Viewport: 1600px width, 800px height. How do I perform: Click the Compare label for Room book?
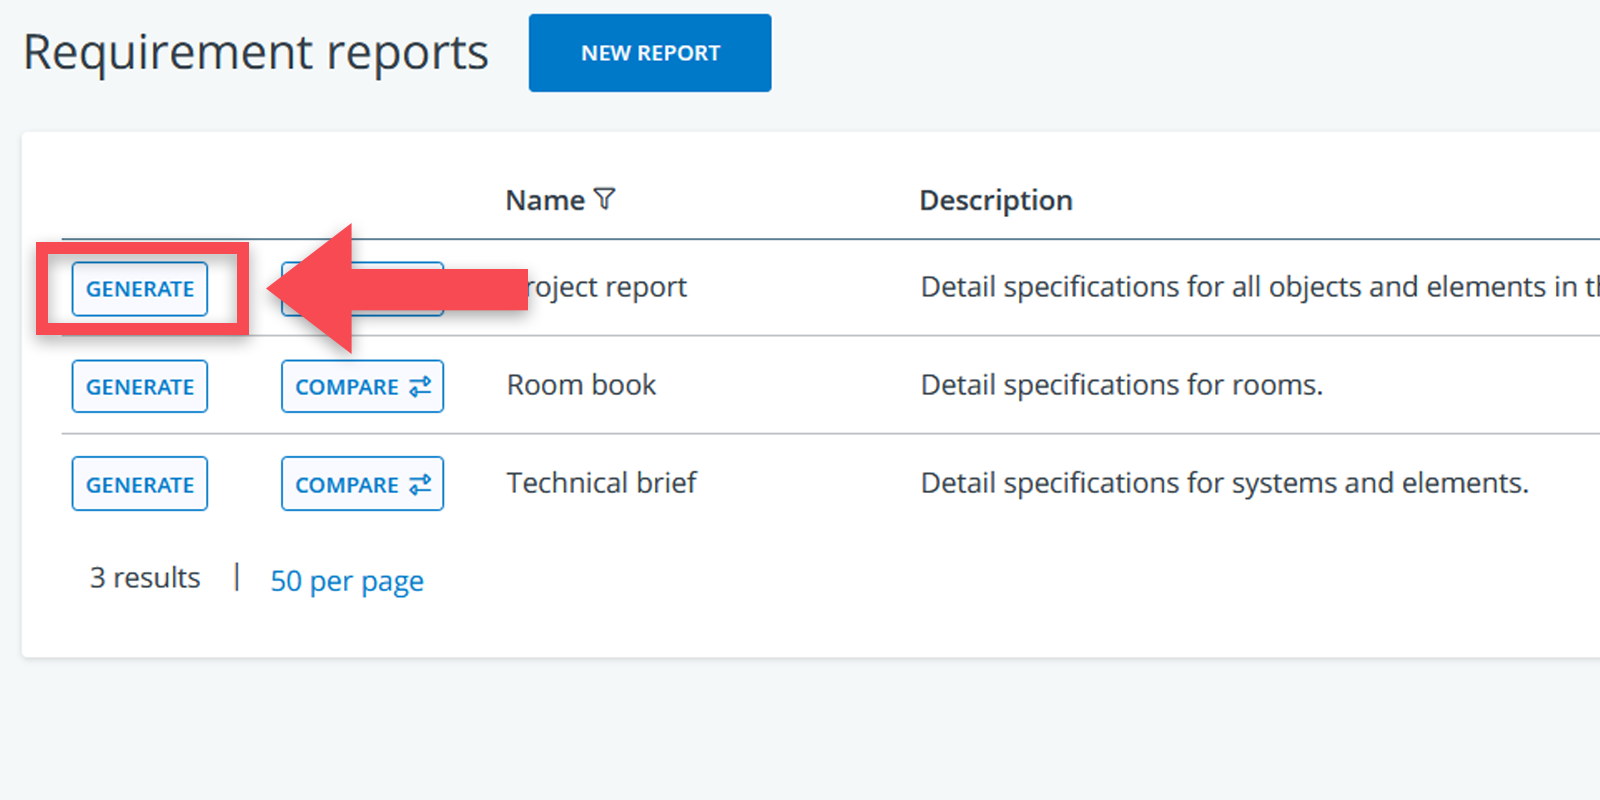click(346, 387)
